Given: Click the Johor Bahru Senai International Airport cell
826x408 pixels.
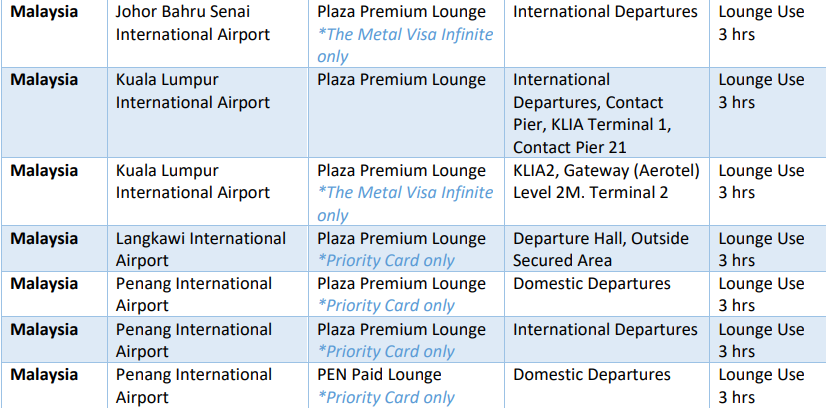Looking at the screenshot, I should pos(208,23).
